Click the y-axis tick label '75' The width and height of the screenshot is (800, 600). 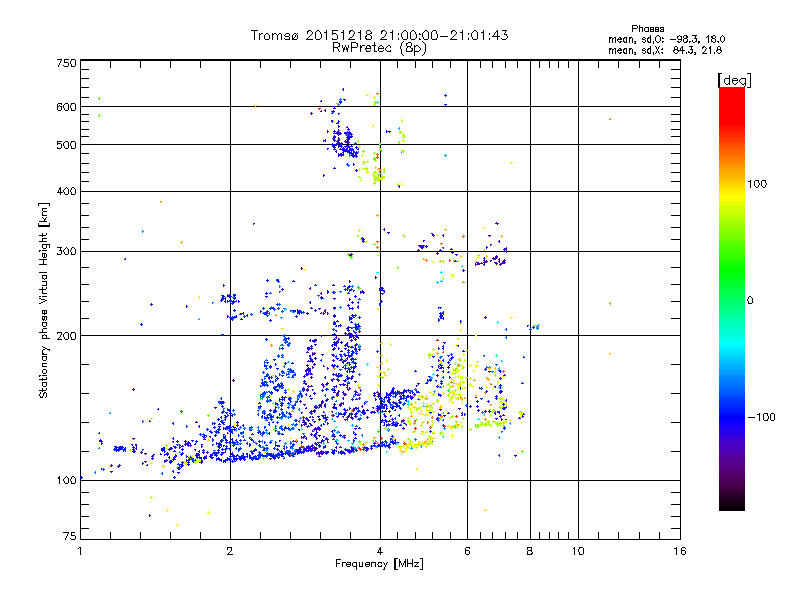pos(70,536)
